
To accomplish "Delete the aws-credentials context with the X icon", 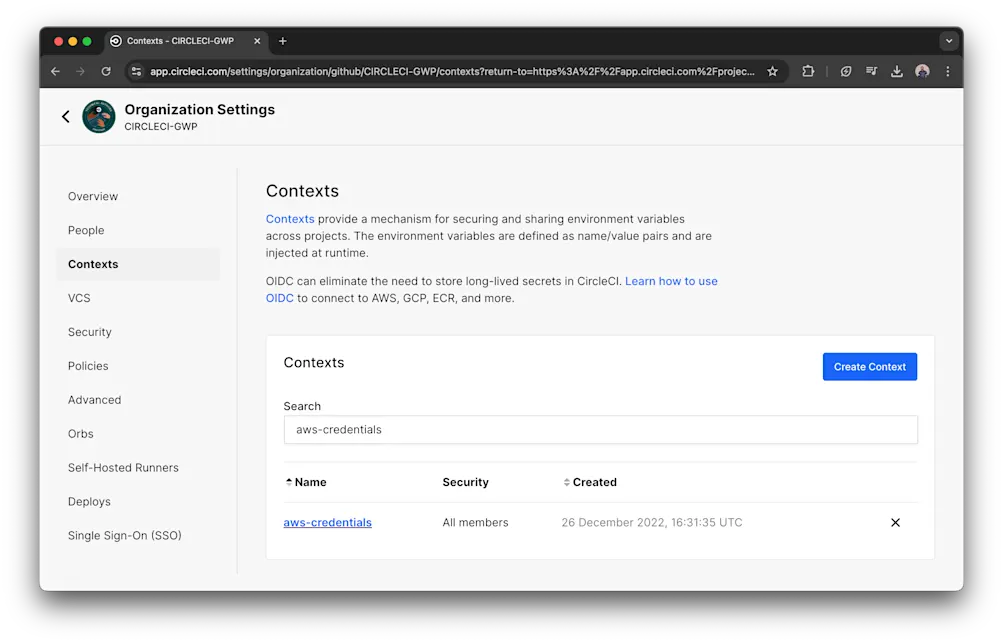I will (895, 523).
